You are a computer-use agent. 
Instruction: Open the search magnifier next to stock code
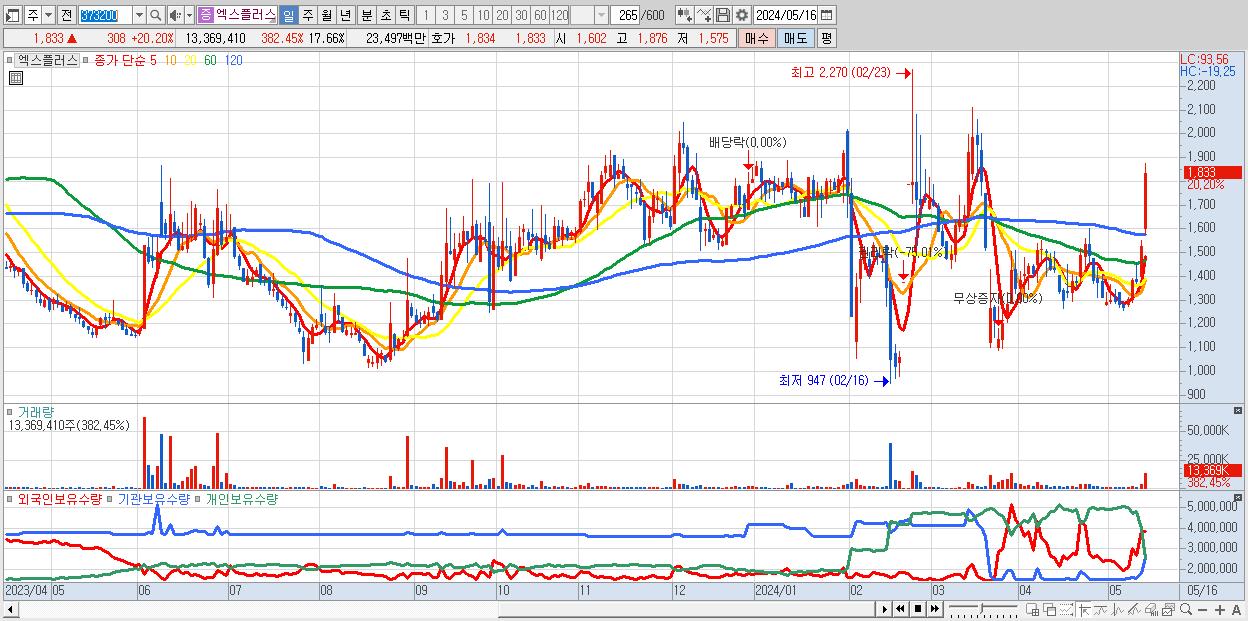[x=156, y=15]
